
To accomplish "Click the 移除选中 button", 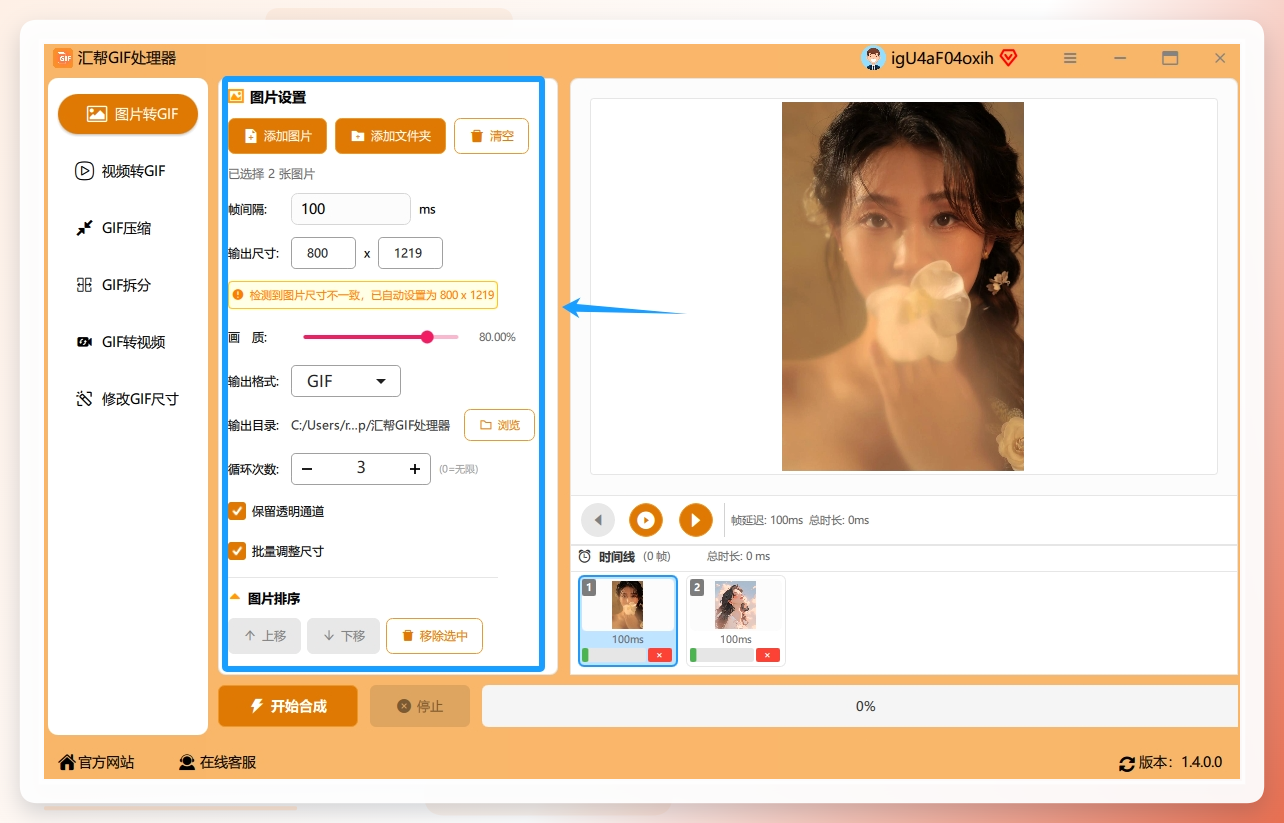I will click(x=434, y=636).
